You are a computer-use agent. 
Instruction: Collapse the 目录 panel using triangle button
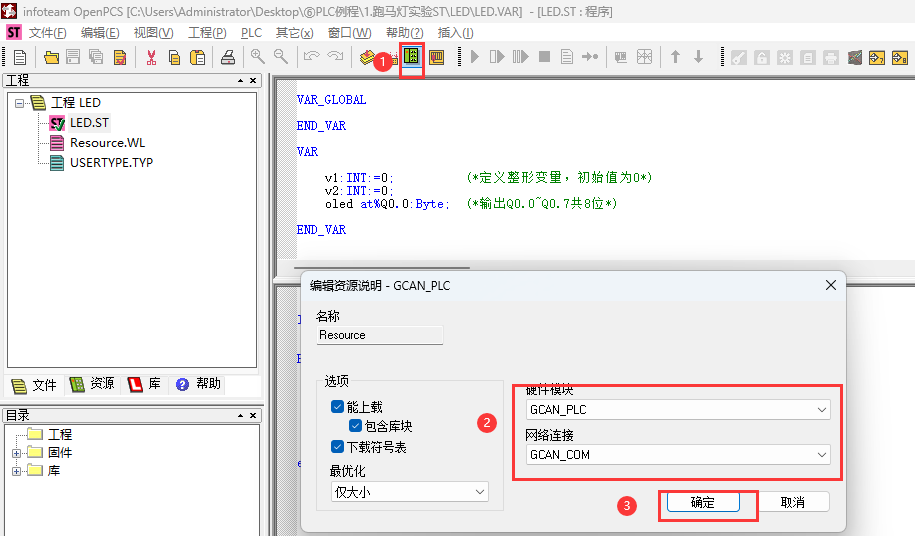point(240,415)
